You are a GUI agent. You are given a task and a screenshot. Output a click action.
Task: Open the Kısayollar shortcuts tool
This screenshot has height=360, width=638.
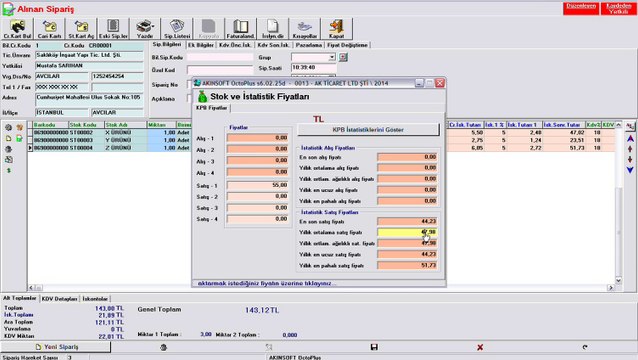304,28
